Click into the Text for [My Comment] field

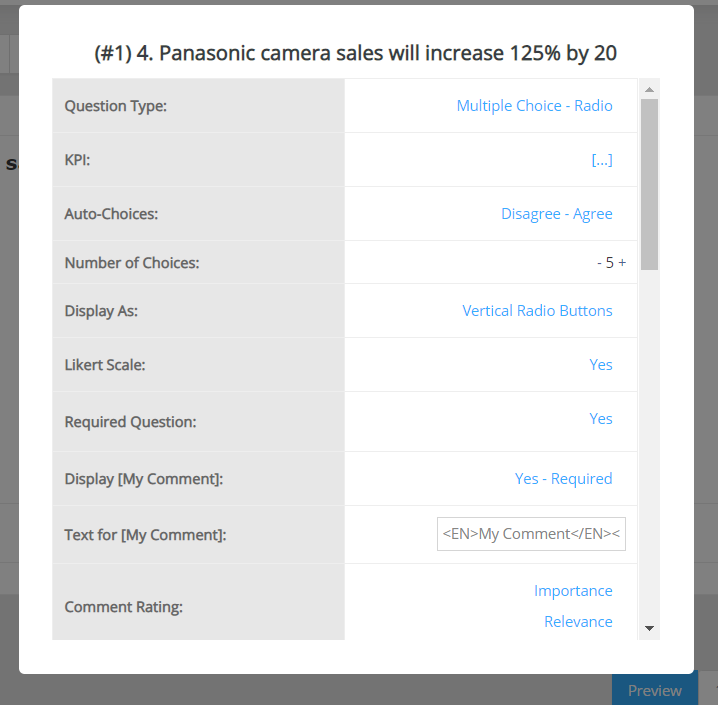coord(531,534)
